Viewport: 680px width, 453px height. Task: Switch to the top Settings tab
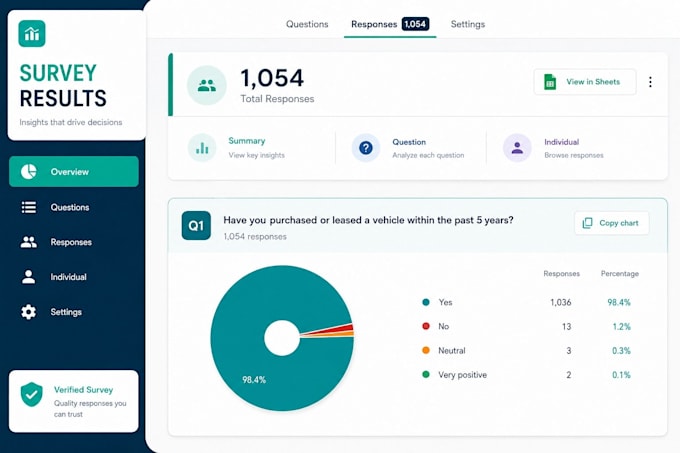pyautogui.click(x=468, y=24)
